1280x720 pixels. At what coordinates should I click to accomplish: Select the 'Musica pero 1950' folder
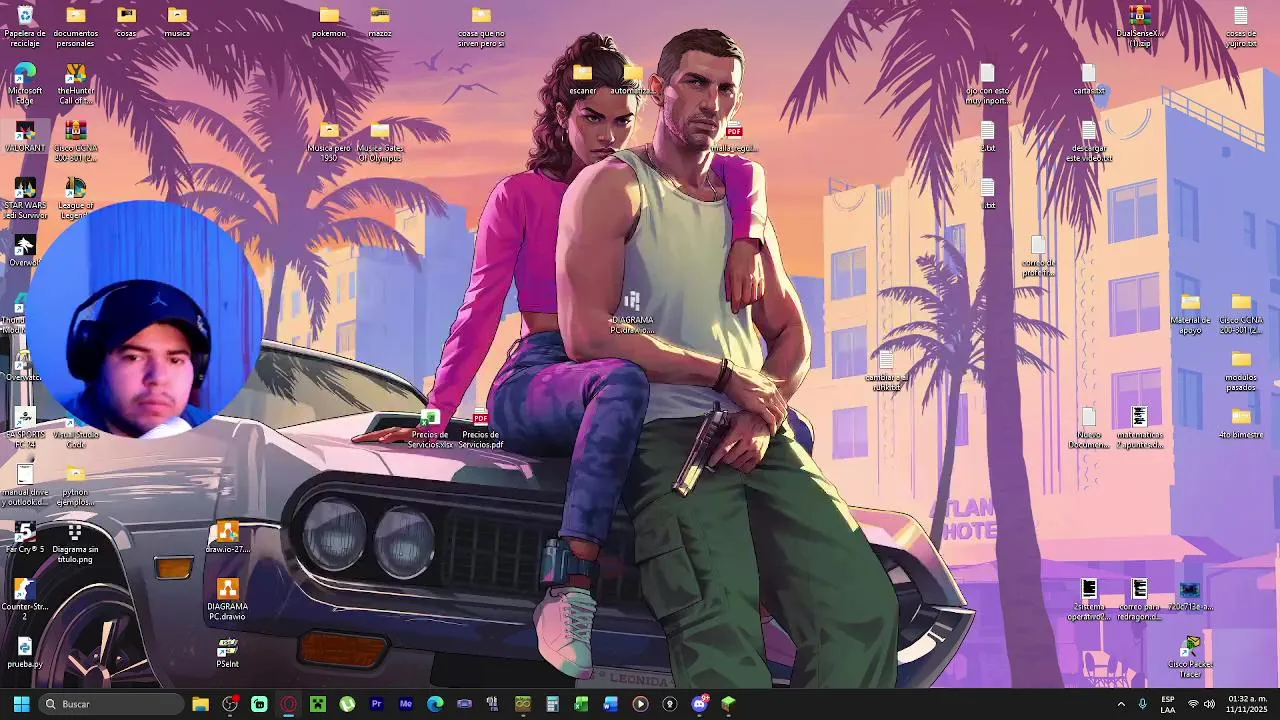(x=329, y=141)
